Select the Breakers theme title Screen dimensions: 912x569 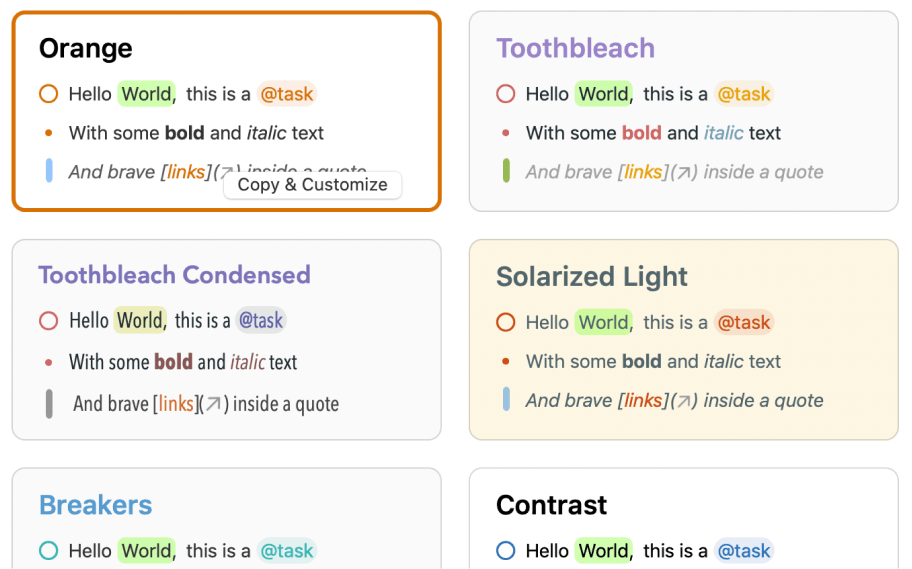[x=96, y=505]
